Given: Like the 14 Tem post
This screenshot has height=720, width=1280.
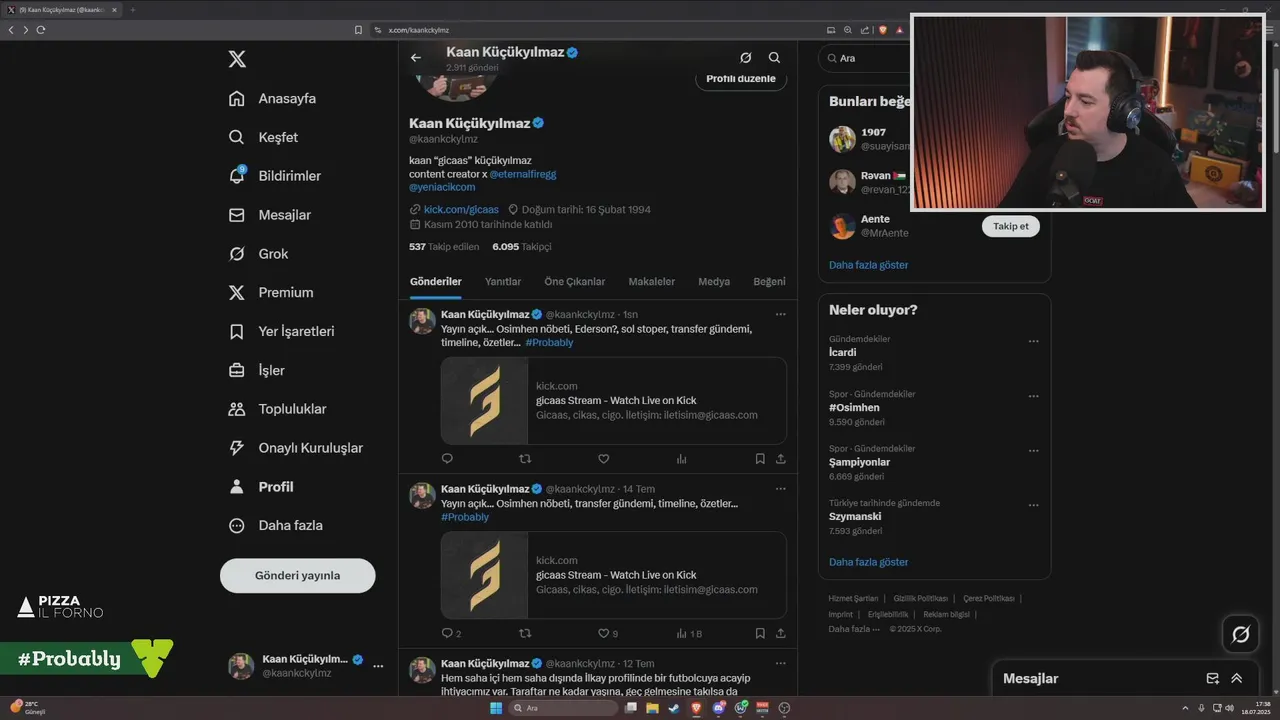Looking at the screenshot, I should coord(603,634).
